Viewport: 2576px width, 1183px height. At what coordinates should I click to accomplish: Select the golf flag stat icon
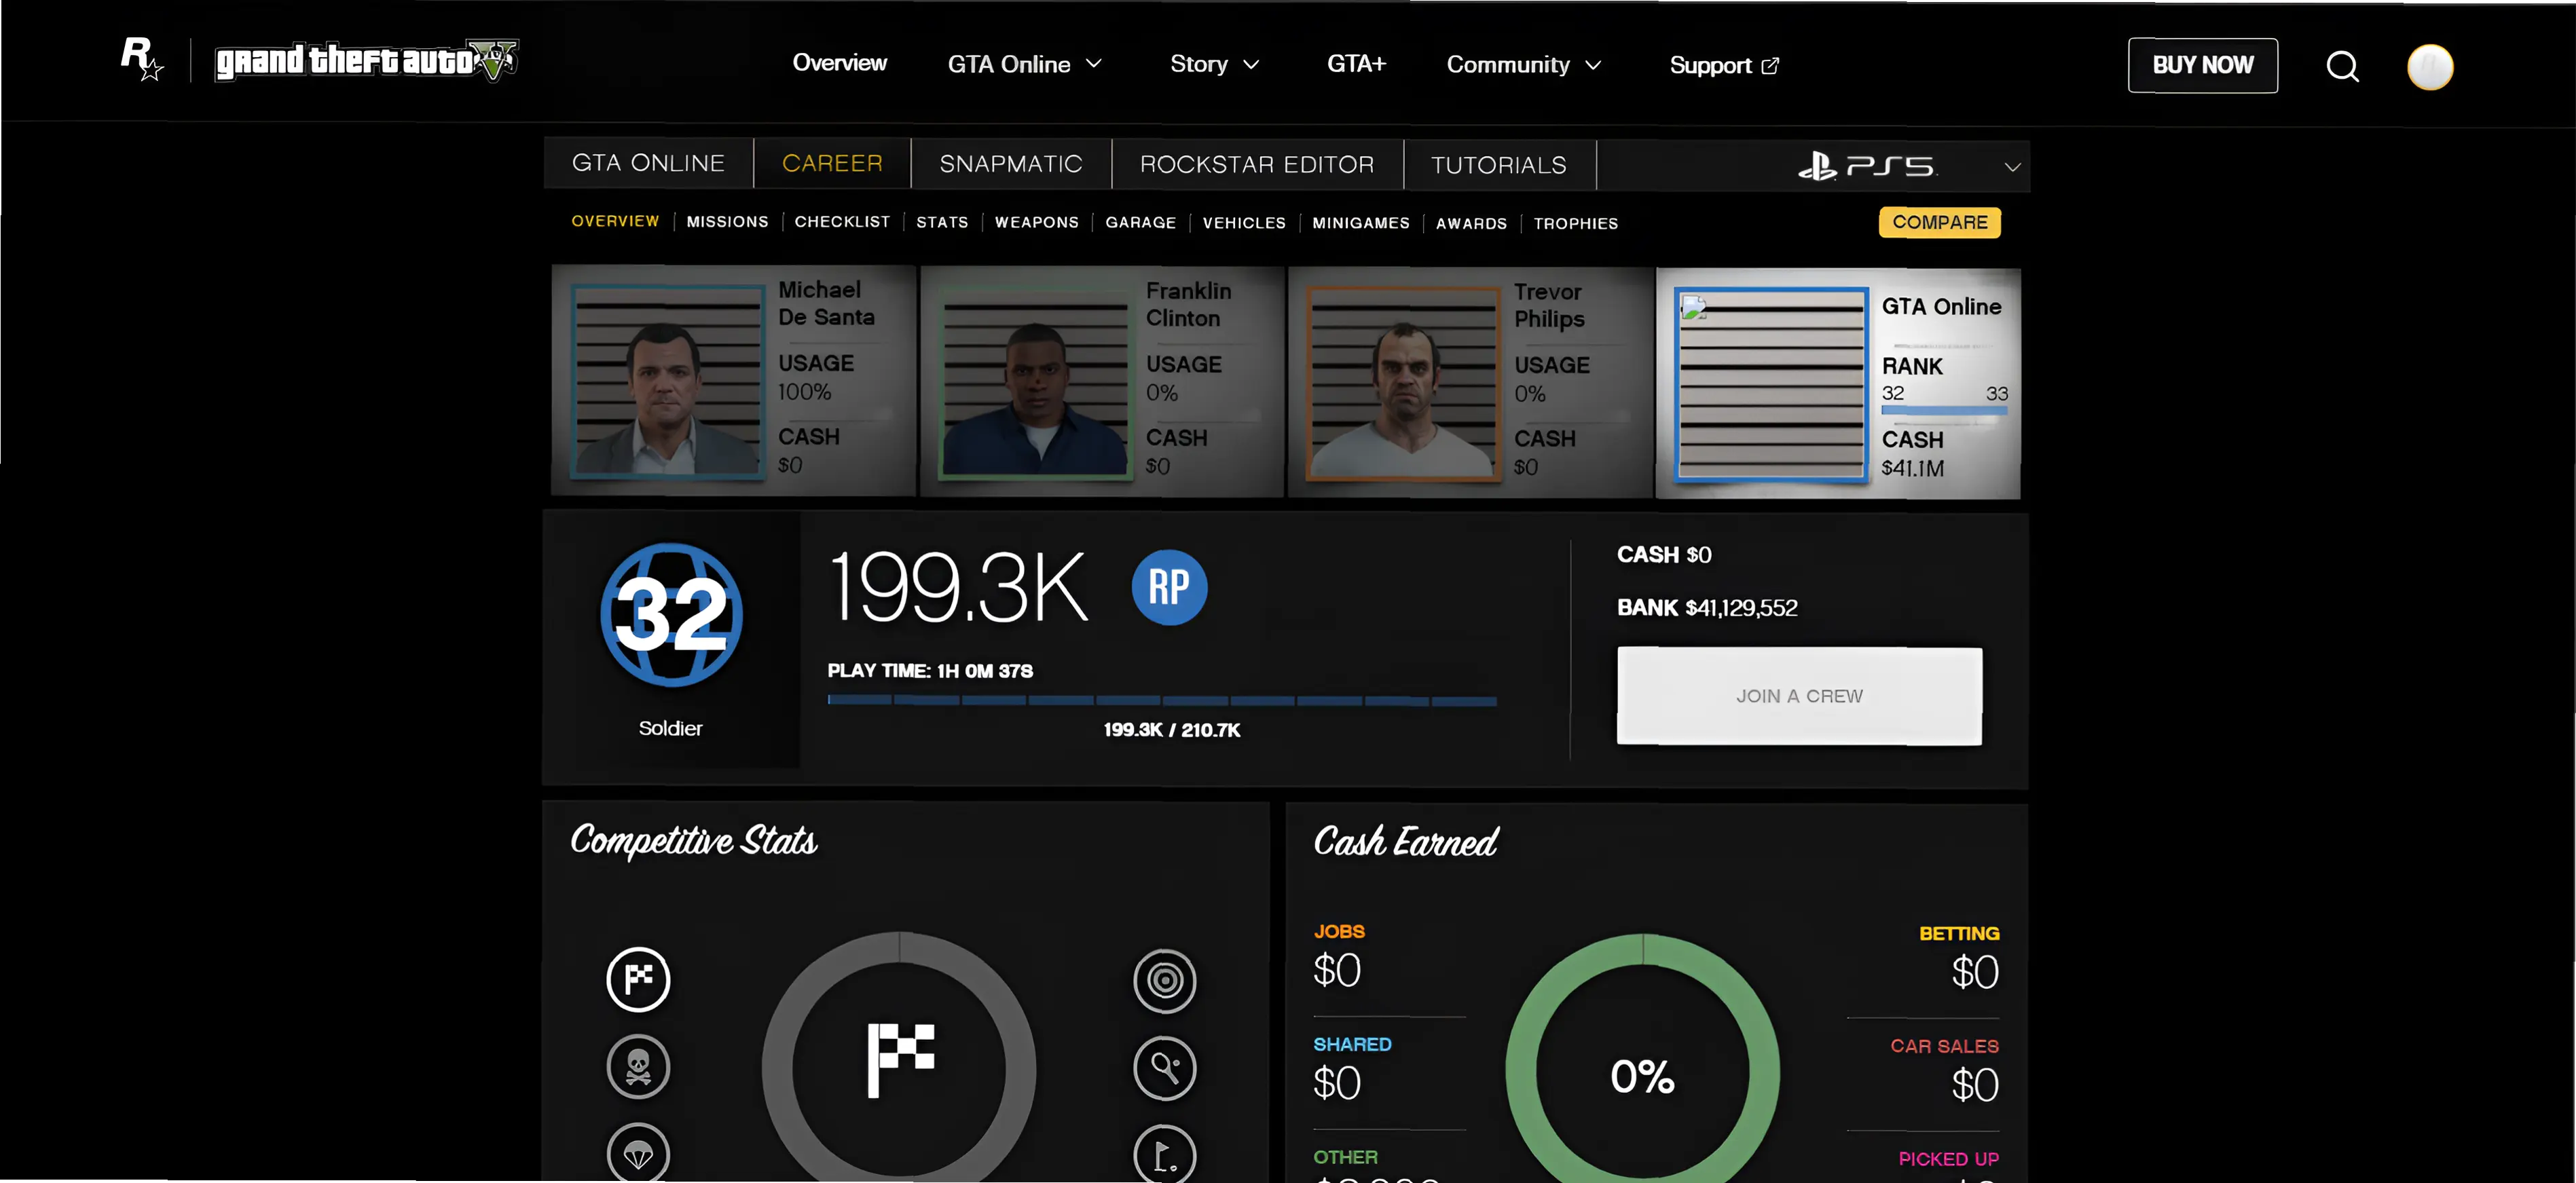[1164, 1156]
